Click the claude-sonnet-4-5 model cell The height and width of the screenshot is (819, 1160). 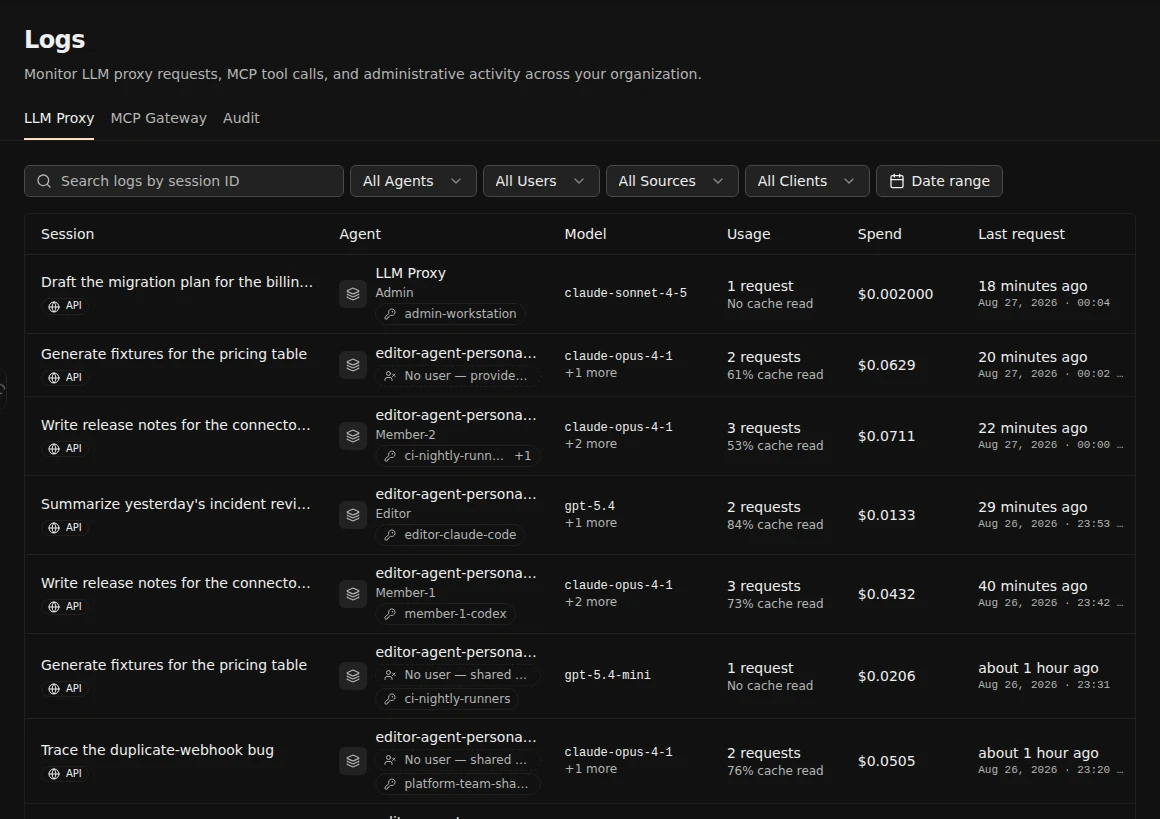coord(626,294)
